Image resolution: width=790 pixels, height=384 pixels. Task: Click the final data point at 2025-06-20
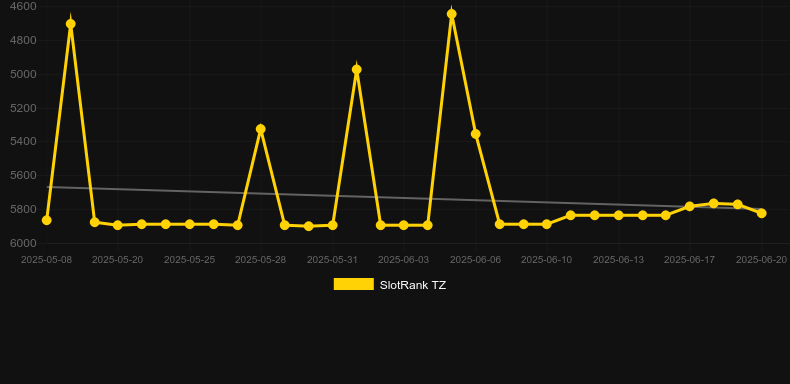[x=761, y=214]
